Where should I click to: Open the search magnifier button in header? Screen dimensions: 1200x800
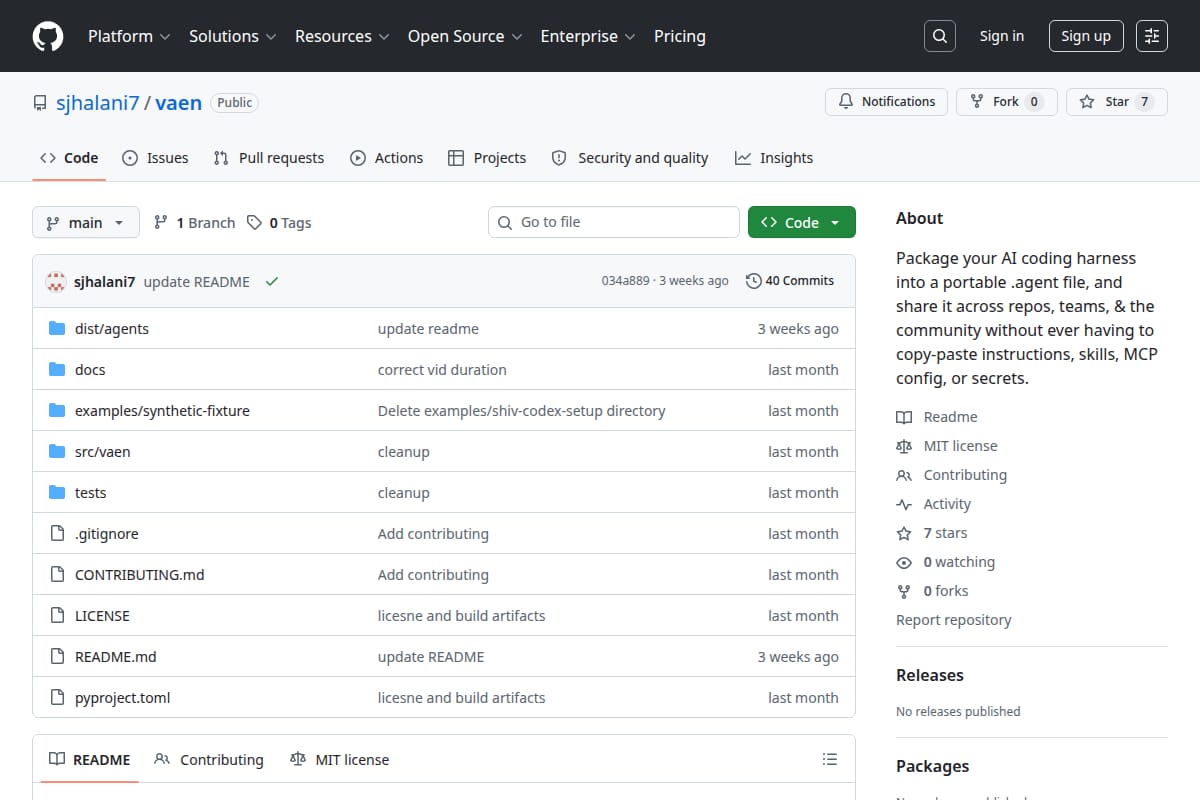[939, 36]
